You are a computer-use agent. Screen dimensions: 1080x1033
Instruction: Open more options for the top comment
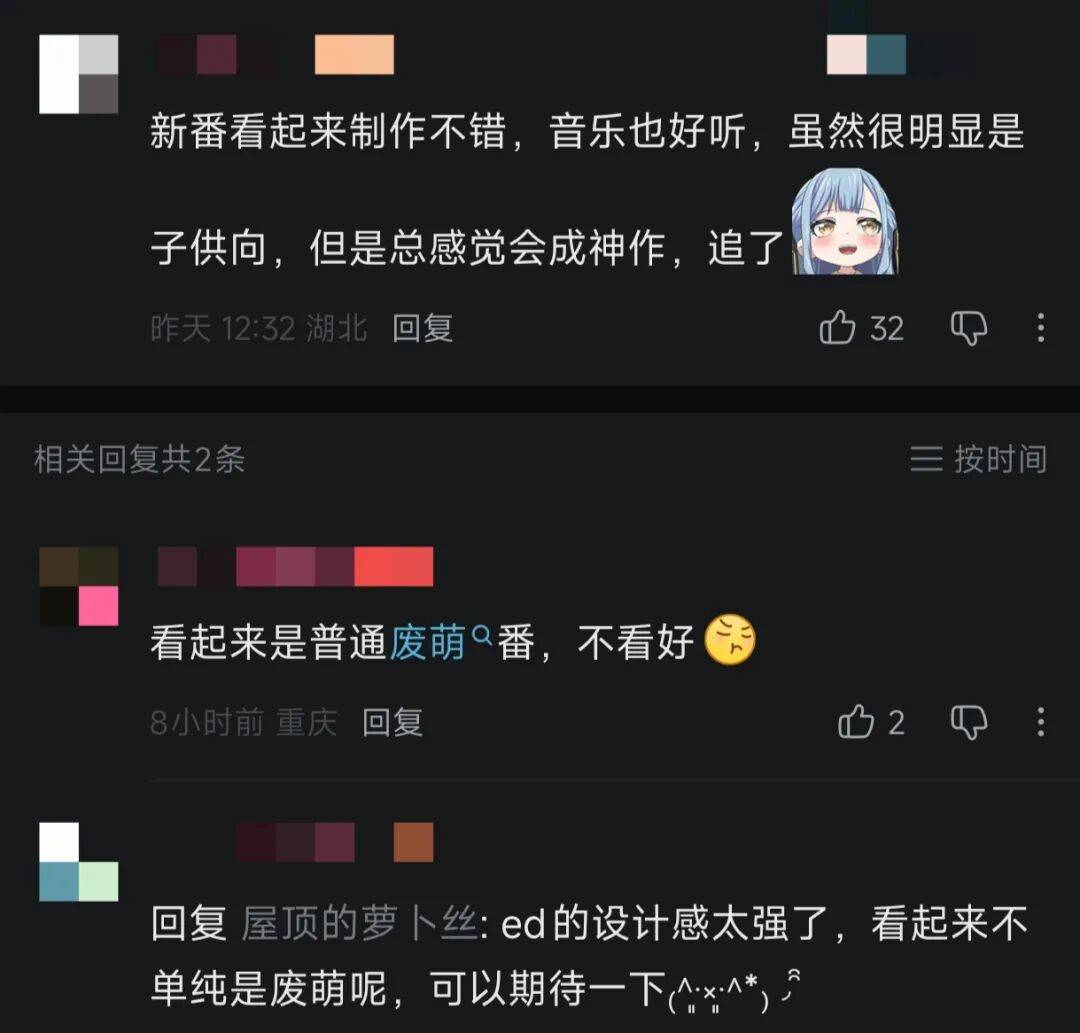coord(1041,328)
